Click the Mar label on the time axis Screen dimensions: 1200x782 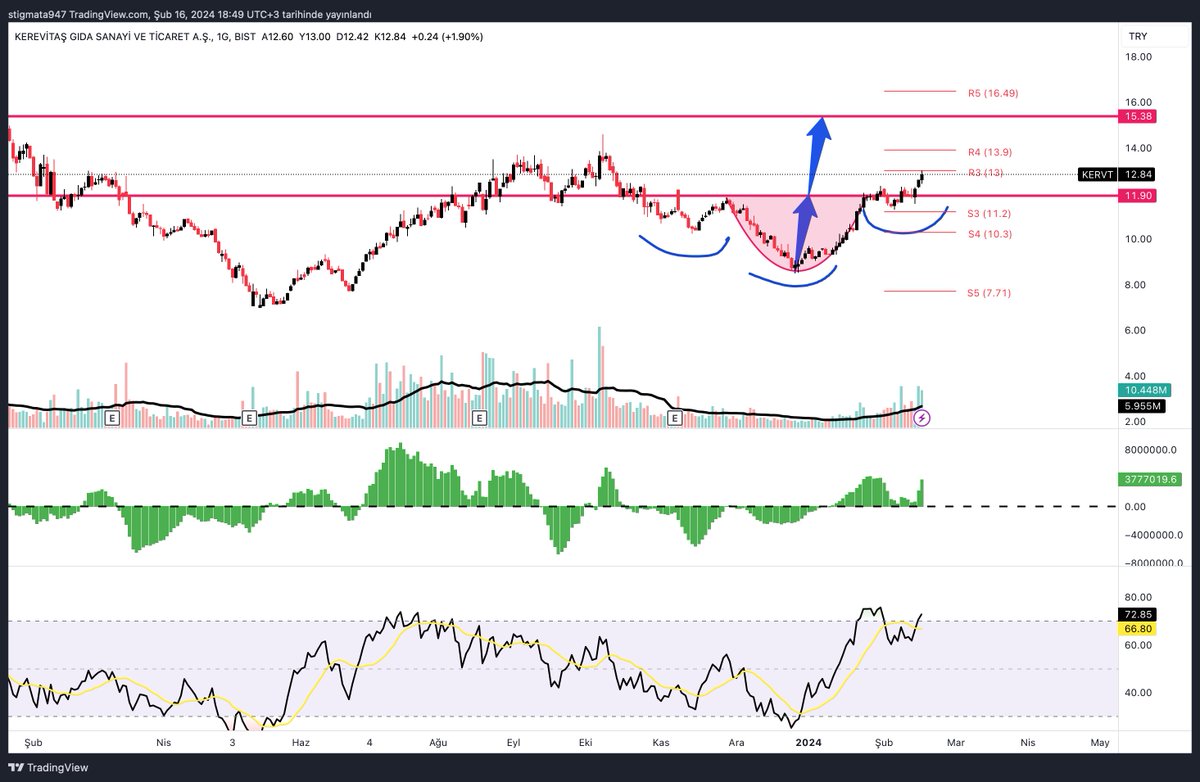tap(956, 743)
